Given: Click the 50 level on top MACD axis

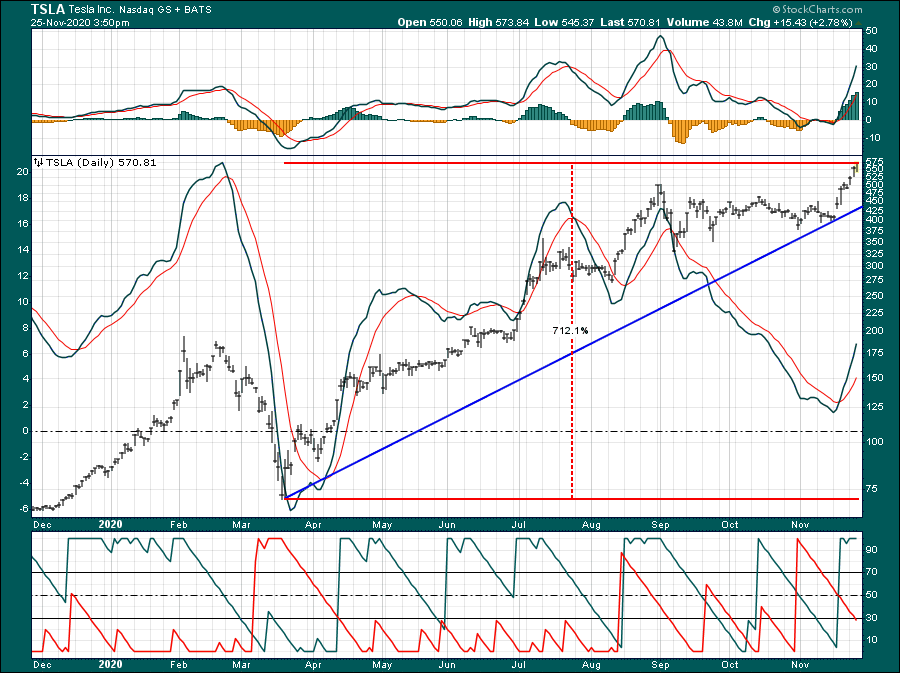Looking at the screenshot, I should click(872, 31).
